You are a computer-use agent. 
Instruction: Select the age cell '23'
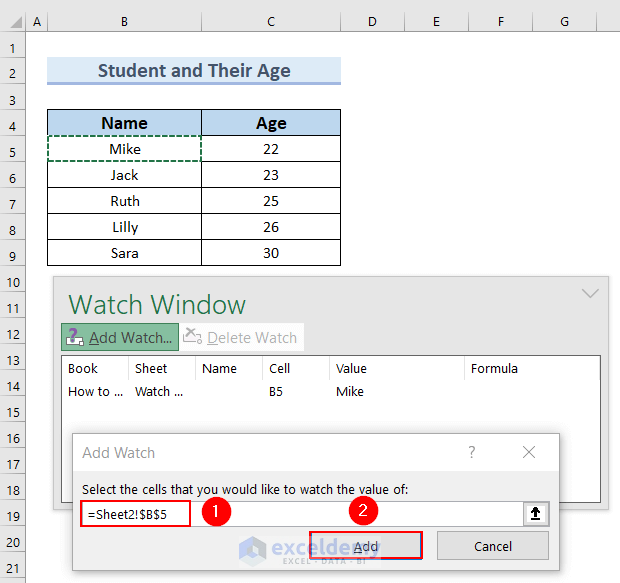(x=271, y=175)
